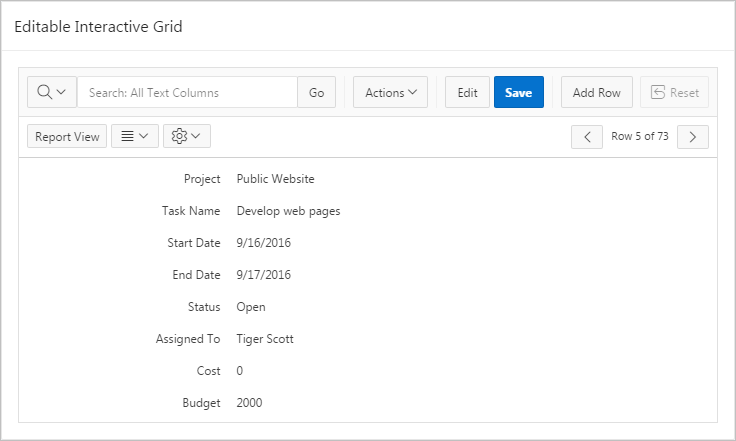
Task: Switch to Report View
Action: (67, 136)
